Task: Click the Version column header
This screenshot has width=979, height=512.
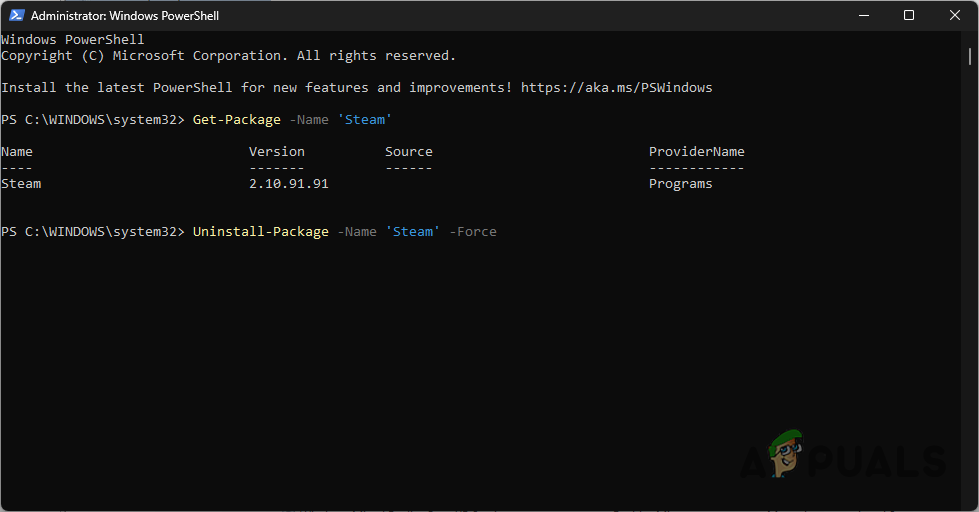Action: [277, 152]
